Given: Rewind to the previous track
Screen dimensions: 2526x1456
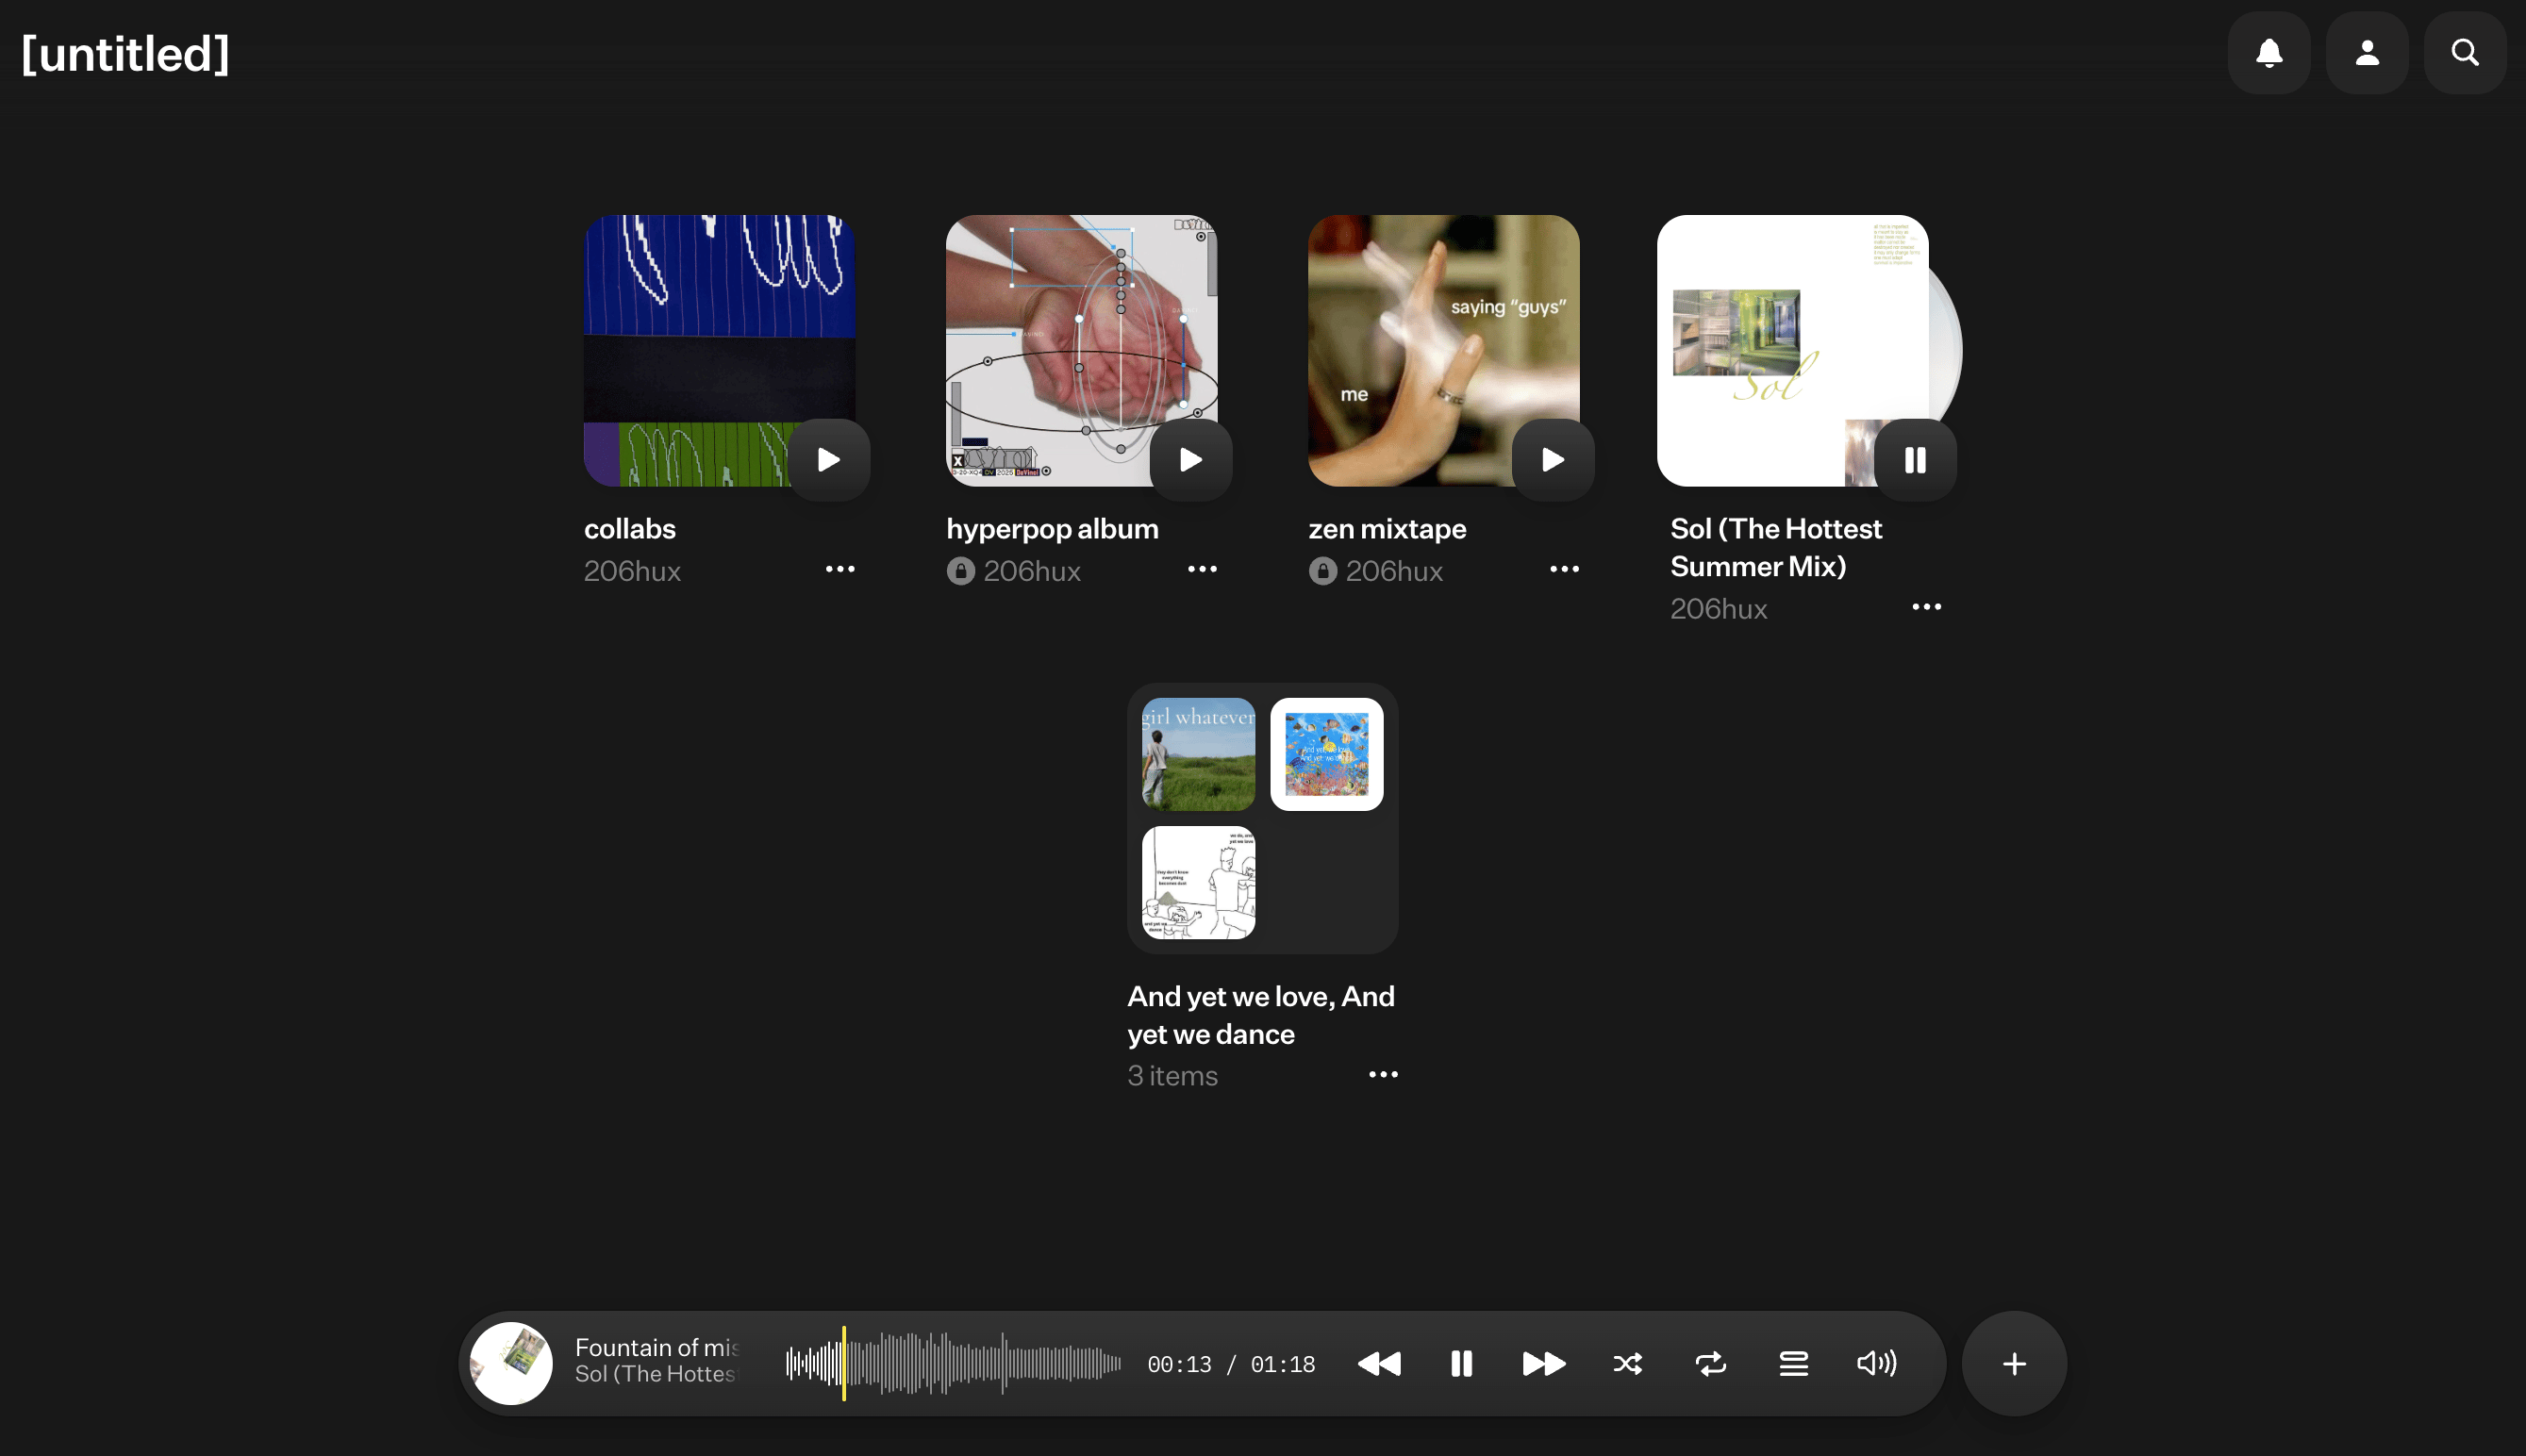Looking at the screenshot, I should point(1379,1363).
